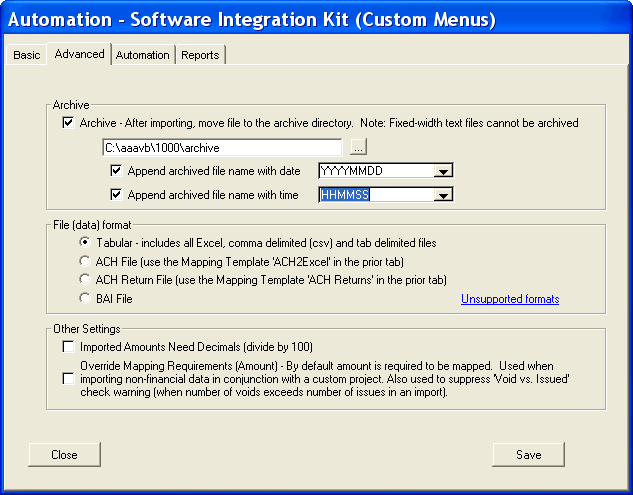Open the HHMMSS time format dropdown

(x=443, y=195)
